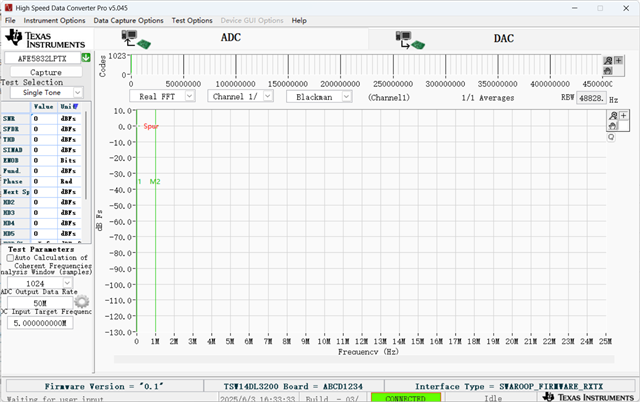Click the SNR row label
Image resolution: width=640 pixels, height=402 pixels.
9,118
